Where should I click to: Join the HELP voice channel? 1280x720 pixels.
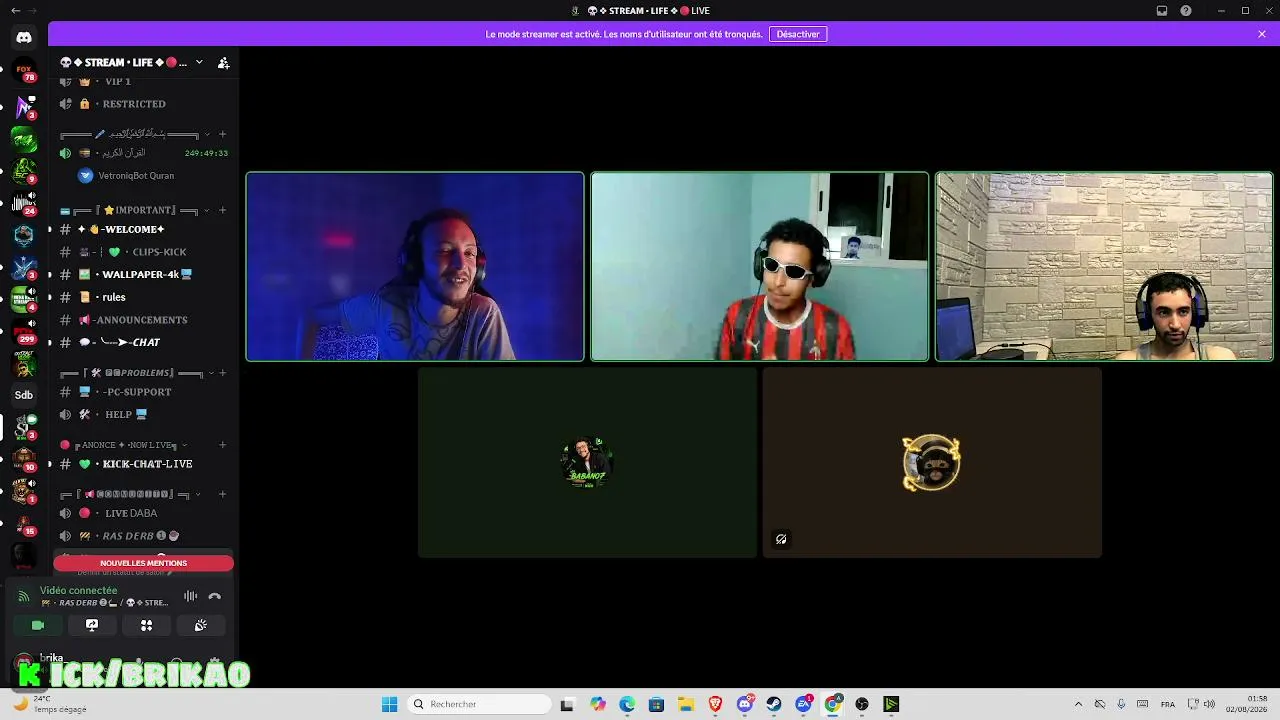pos(143,414)
